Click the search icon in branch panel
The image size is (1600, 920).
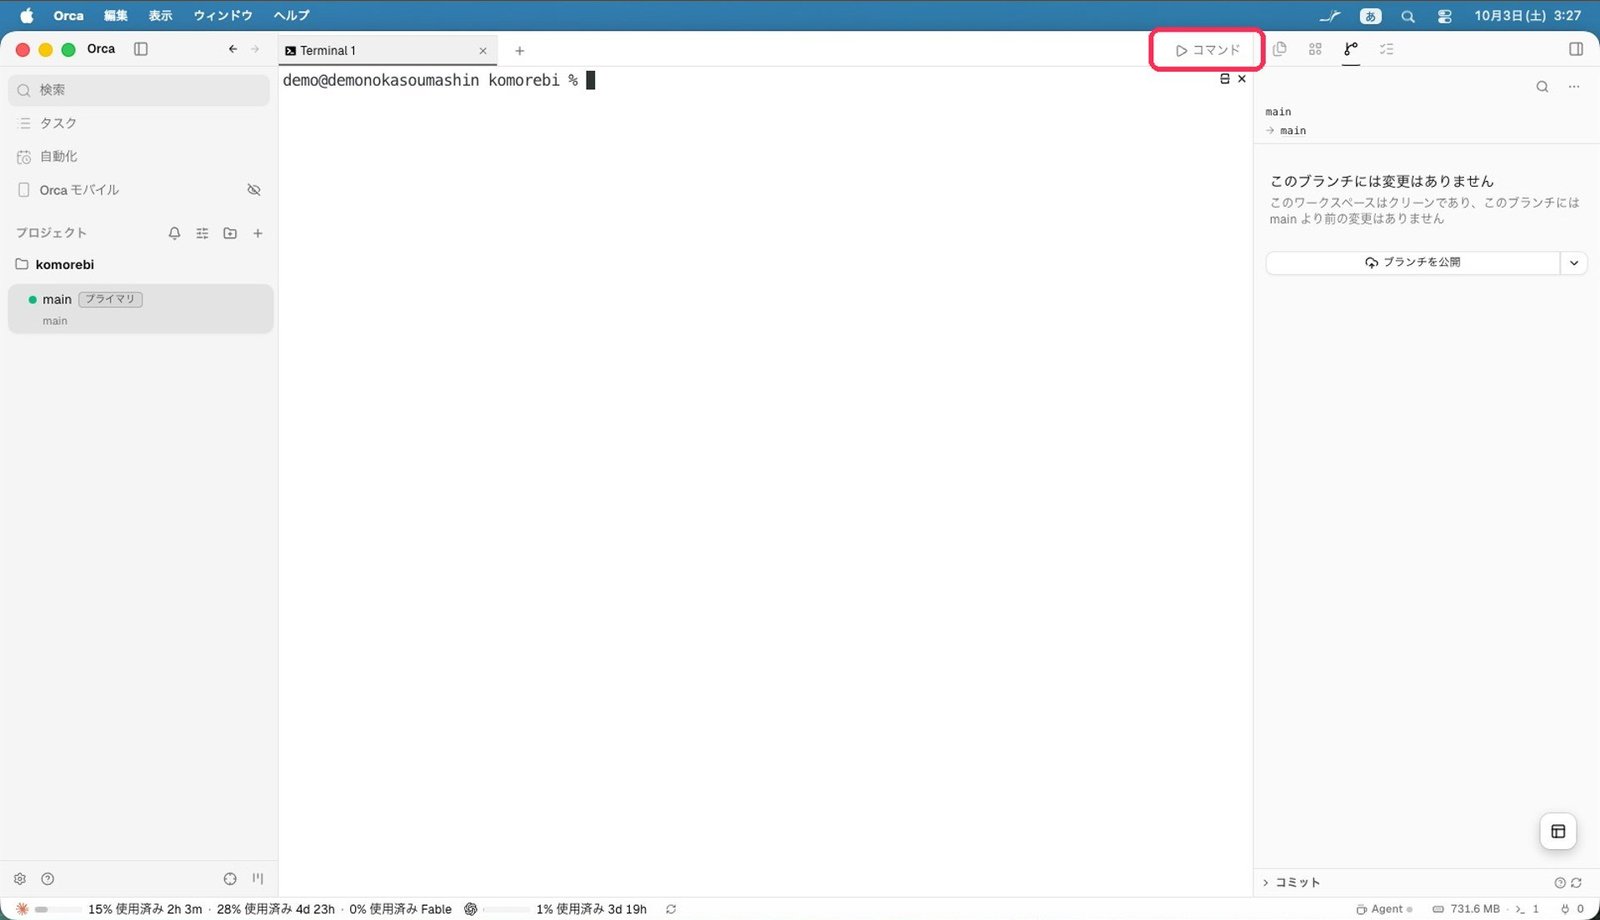coord(1542,87)
